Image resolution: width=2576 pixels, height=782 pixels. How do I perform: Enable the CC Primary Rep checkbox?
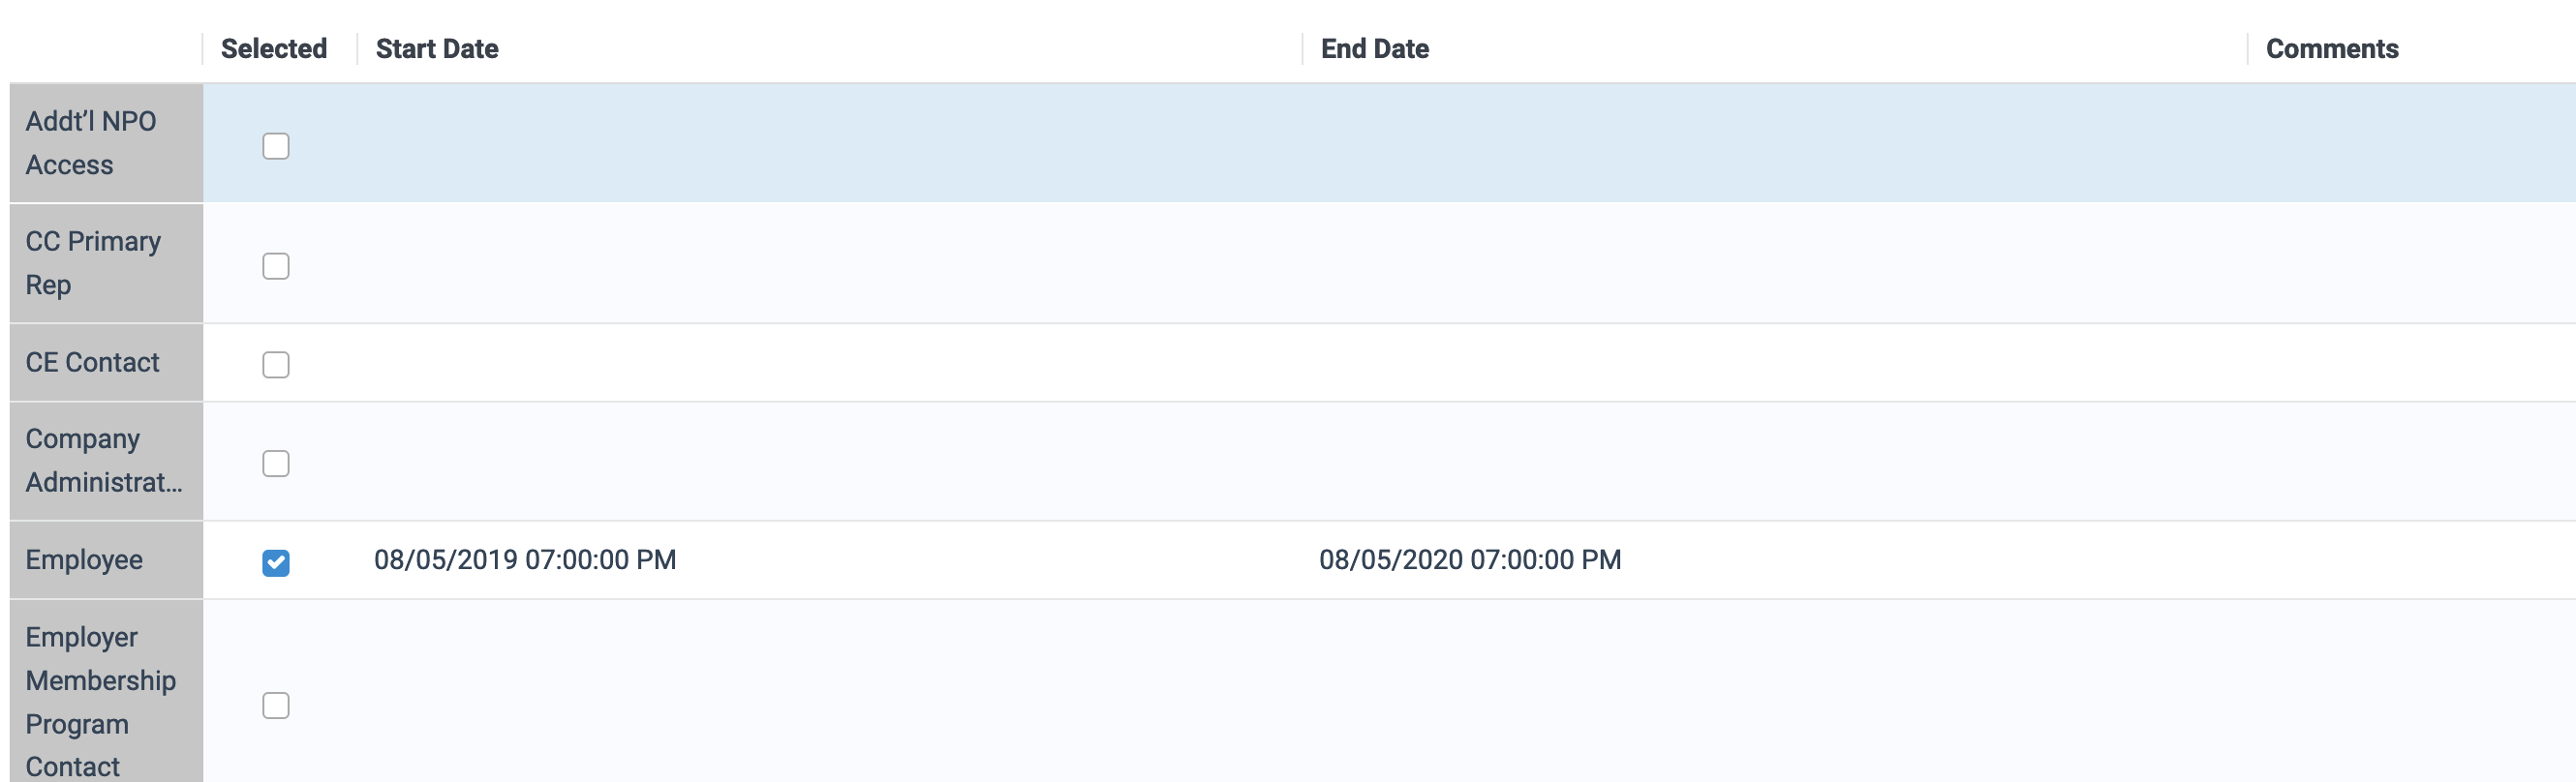point(276,266)
